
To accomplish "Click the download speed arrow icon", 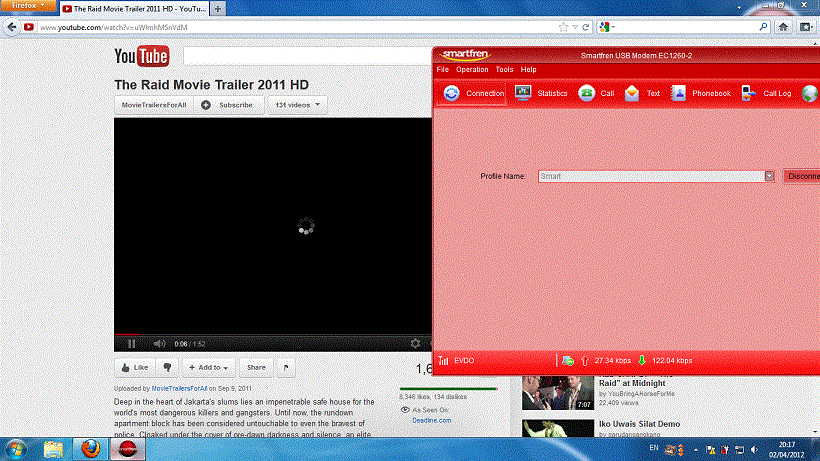I will click(x=642, y=361).
